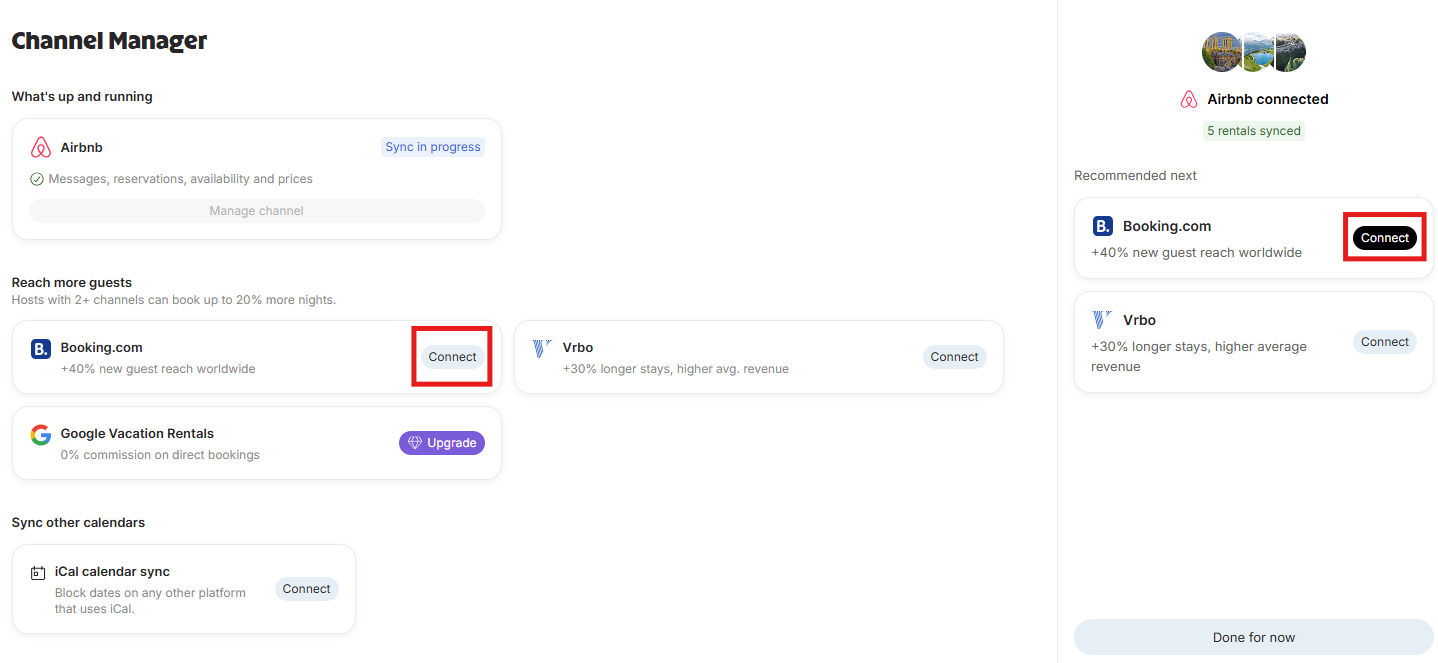
Task: Click the black Connect button for Booking.com
Action: (x=1385, y=238)
